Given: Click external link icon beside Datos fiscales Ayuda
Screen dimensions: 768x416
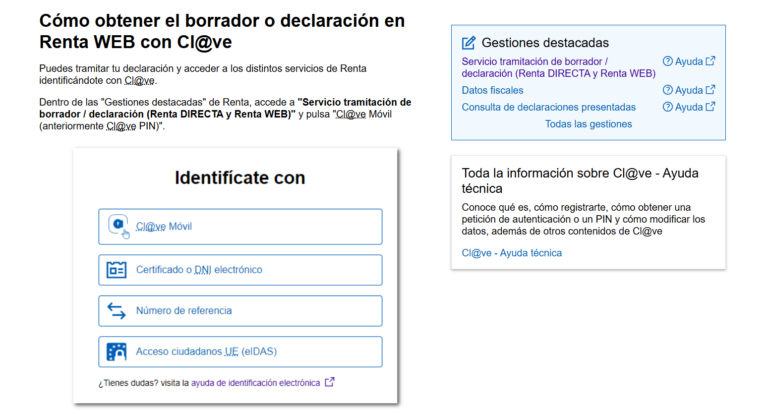Looking at the screenshot, I should coord(710,89).
